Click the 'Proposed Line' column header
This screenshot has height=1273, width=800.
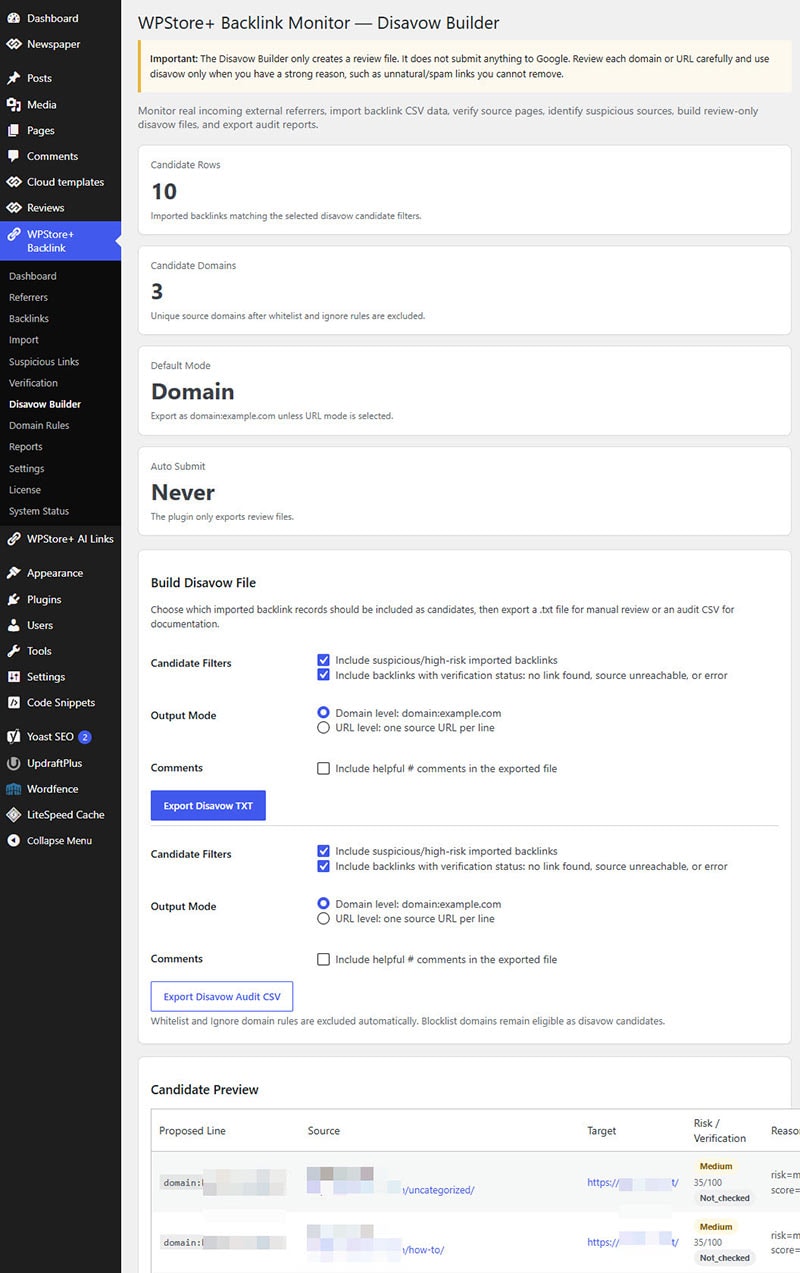coord(193,1131)
